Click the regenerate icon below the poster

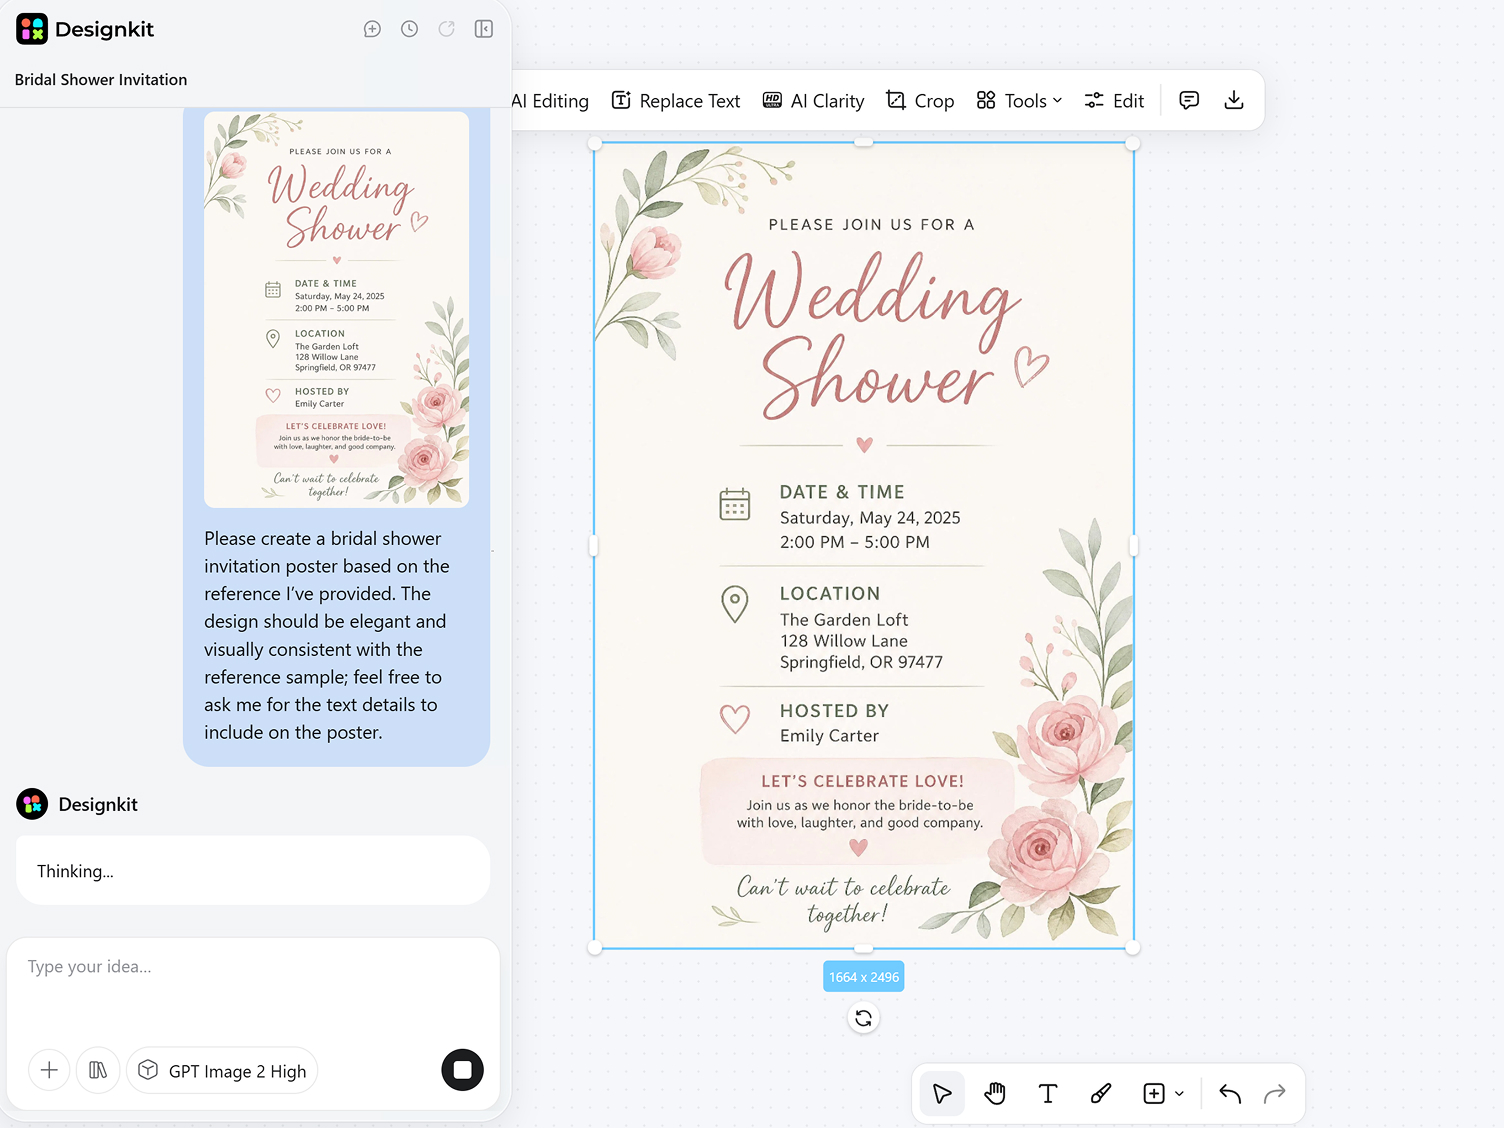point(864,1018)
